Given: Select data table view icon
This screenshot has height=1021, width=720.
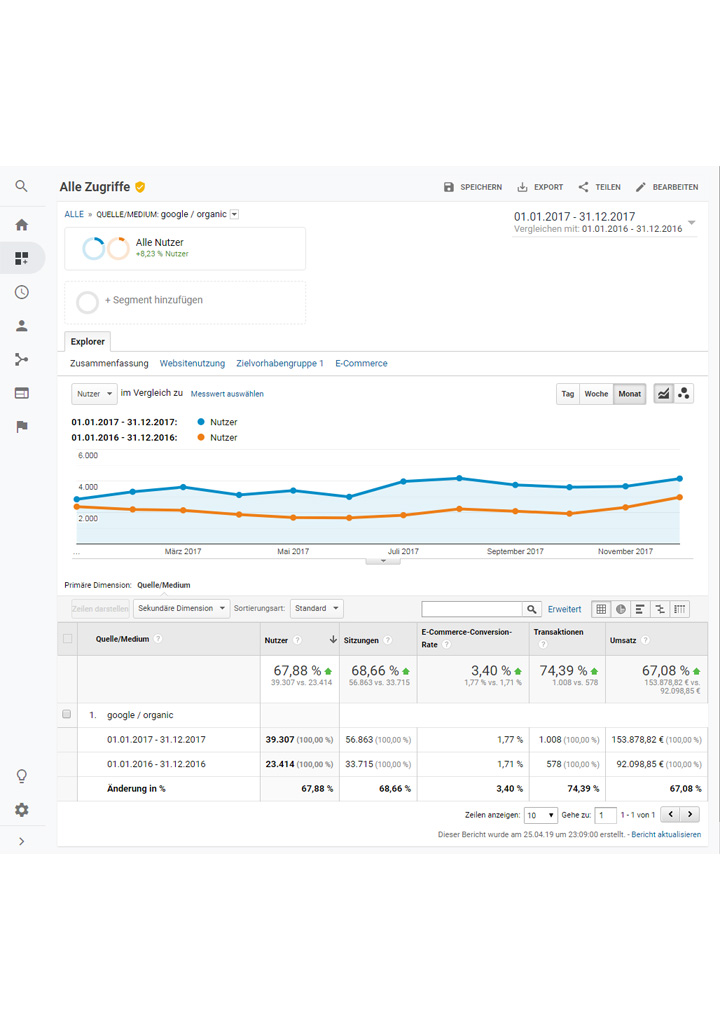Looking at the screenshot, I should click(601, 609).
